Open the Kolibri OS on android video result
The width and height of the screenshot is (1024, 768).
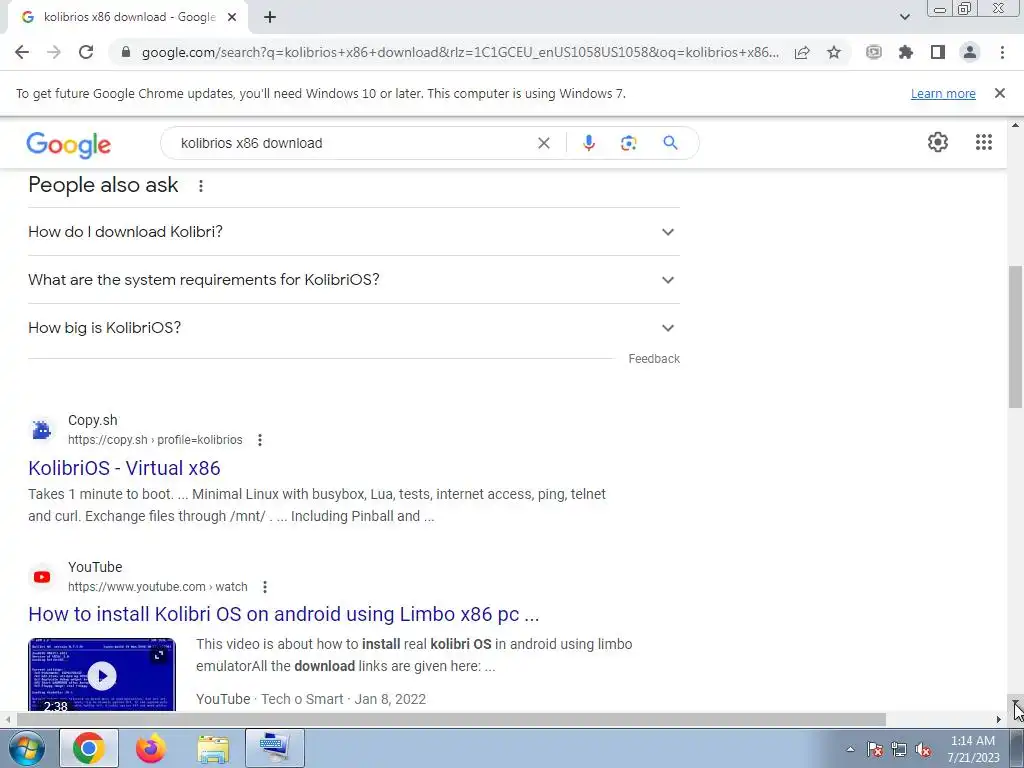click(283, 615)
